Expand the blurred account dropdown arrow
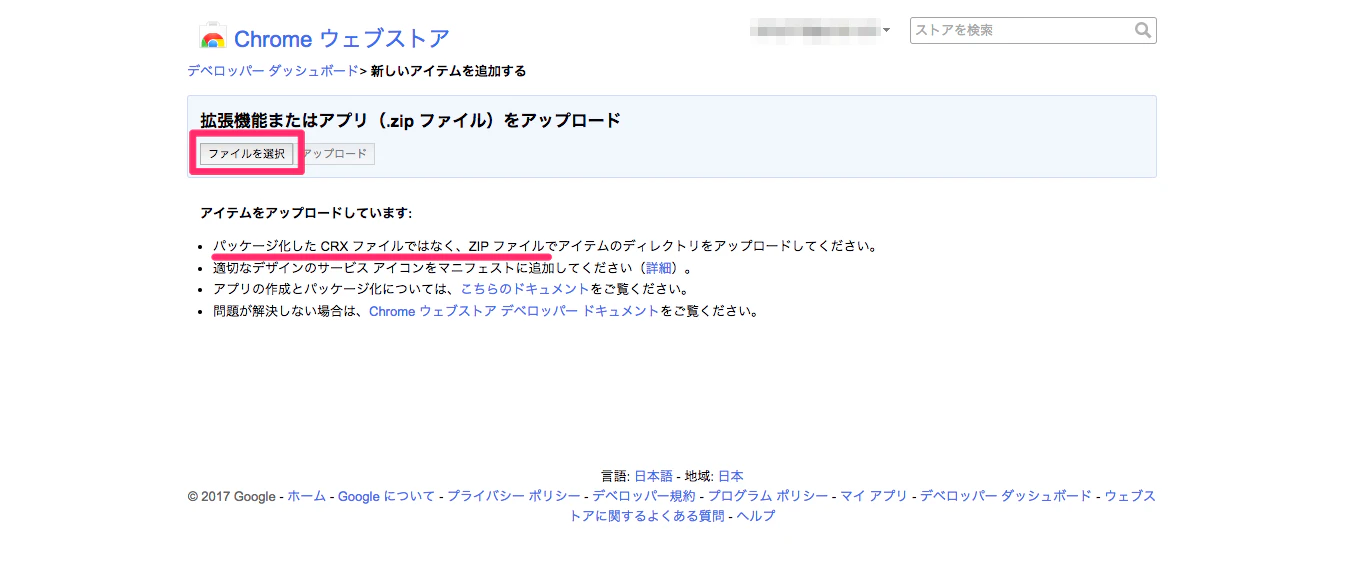This screenshot has width=1345, height=569. [x=886, y=31]
